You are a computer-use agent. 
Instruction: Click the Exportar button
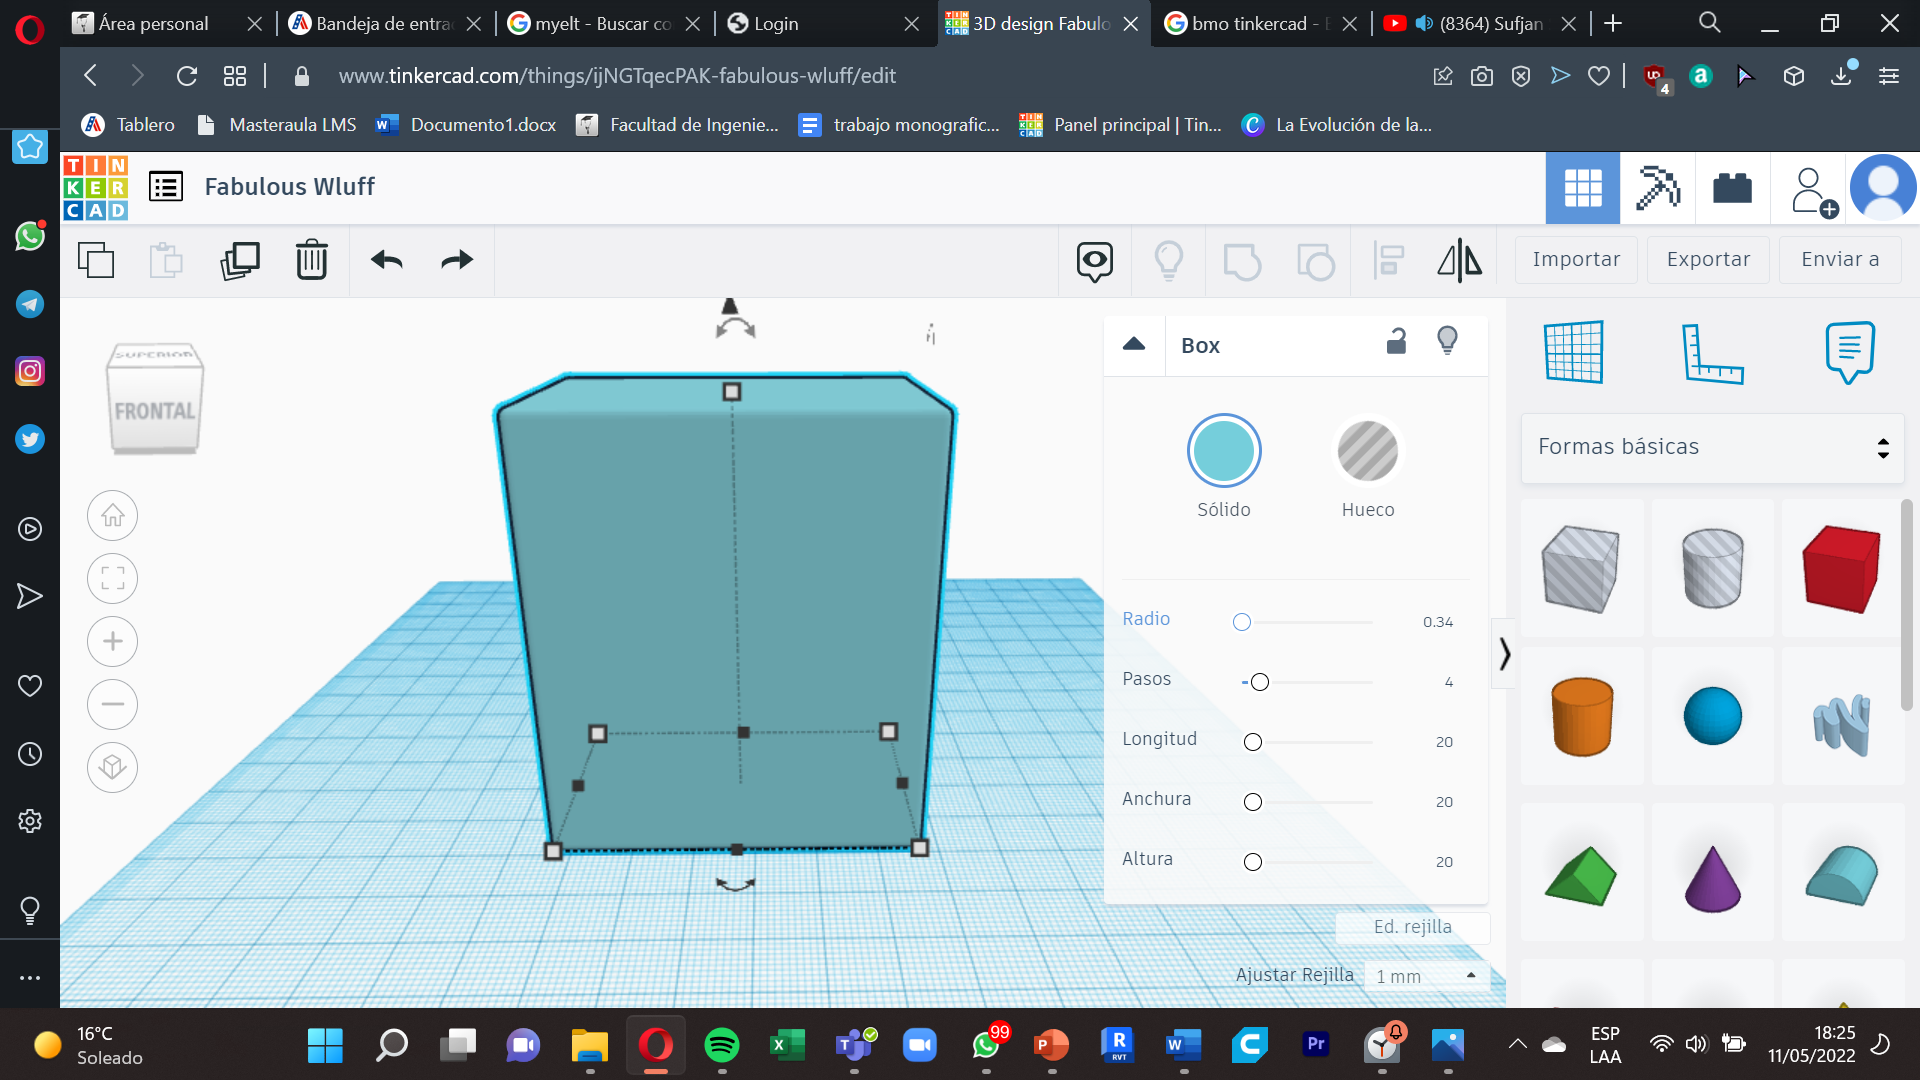pos(1708,260)
